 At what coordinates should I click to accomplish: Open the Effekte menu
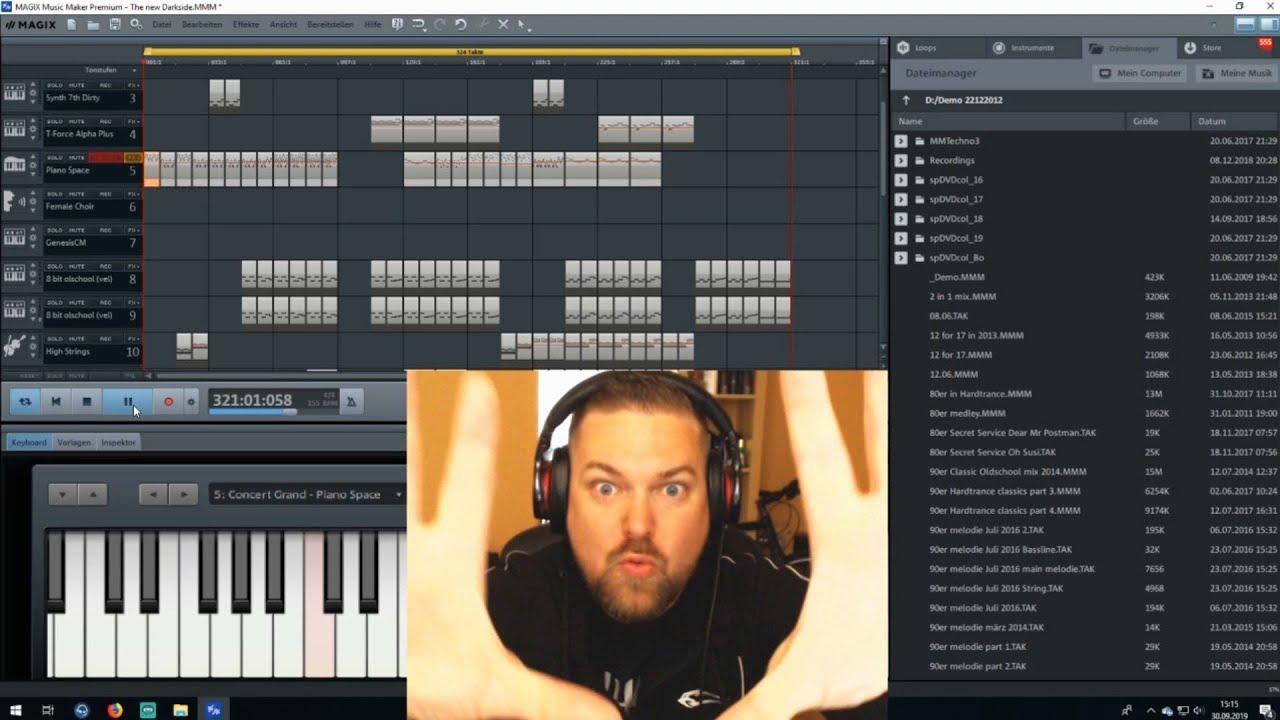tap(246, 24)
